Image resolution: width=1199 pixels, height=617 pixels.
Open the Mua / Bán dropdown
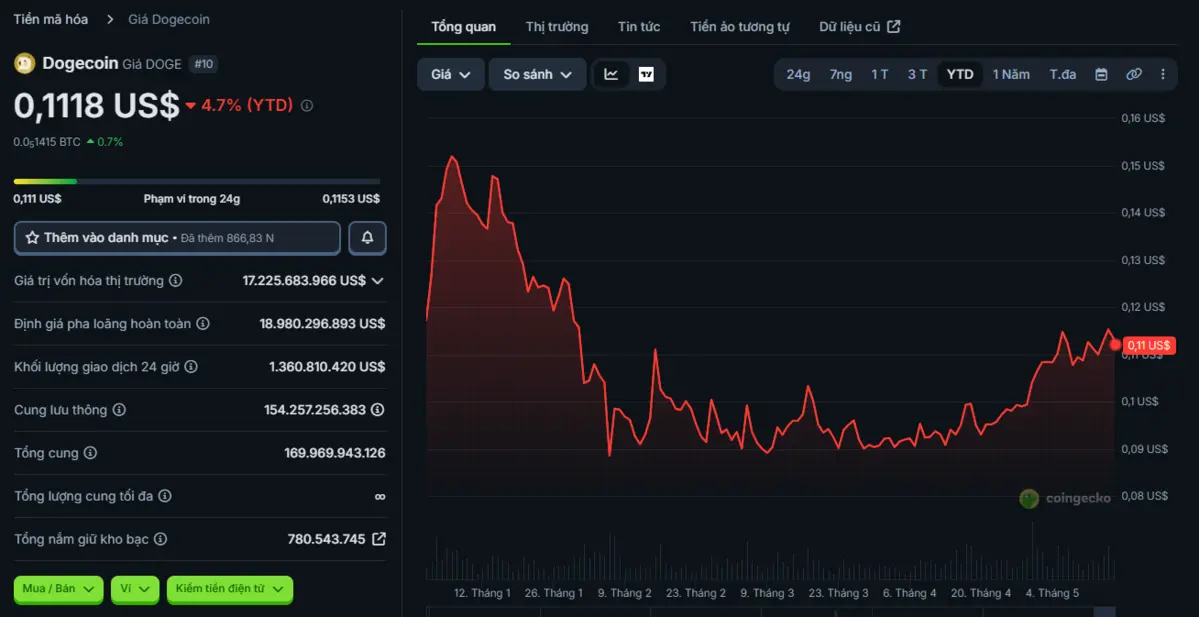58,589
